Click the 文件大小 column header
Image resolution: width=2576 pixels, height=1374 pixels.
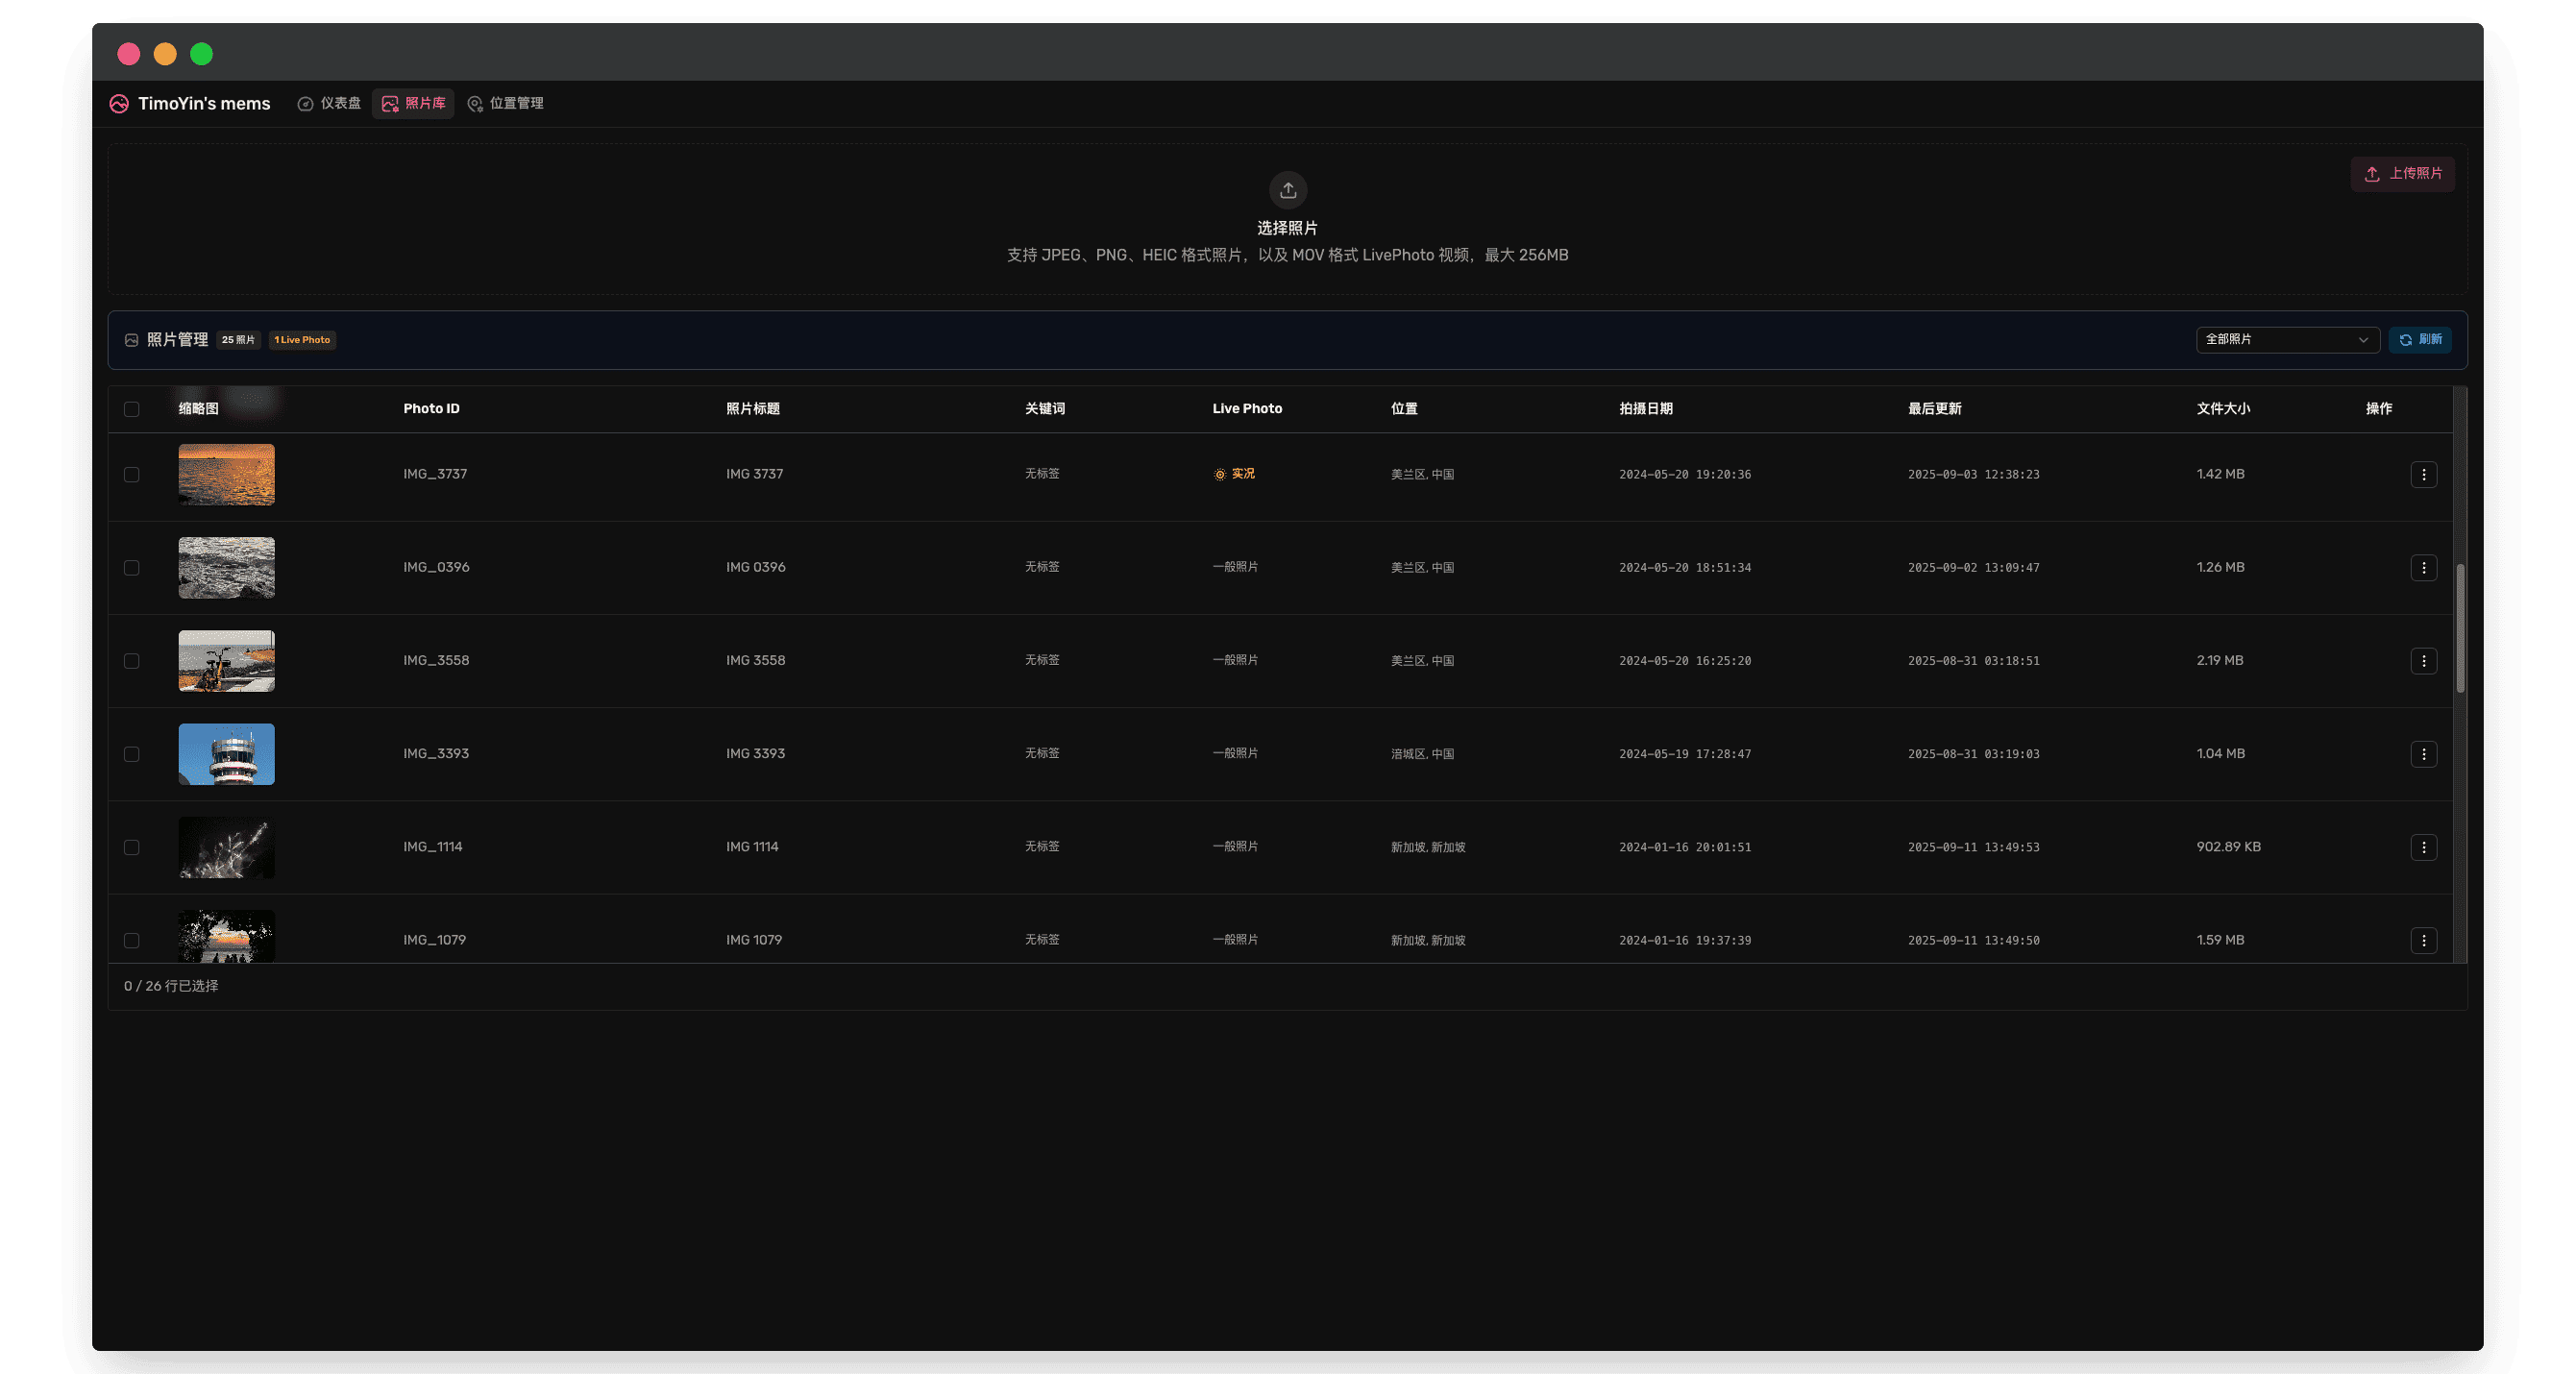pyautogui.click(x=2223, y=409)
